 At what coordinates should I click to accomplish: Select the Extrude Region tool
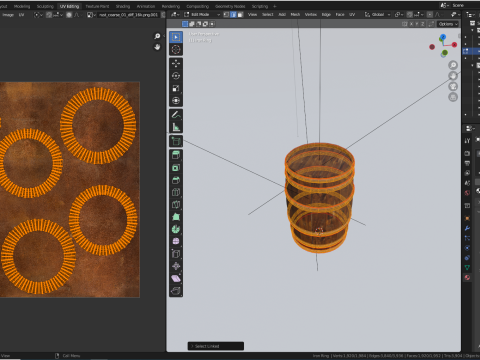(176, 155)
